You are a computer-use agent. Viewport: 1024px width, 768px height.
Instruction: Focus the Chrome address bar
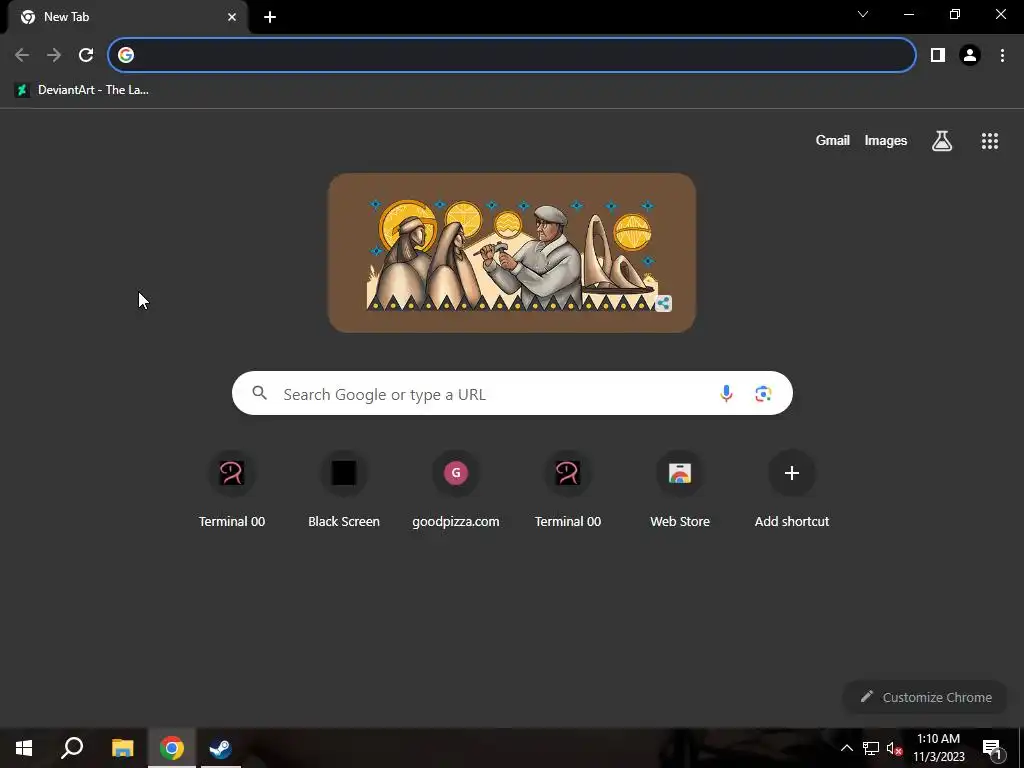pos(512,55)
